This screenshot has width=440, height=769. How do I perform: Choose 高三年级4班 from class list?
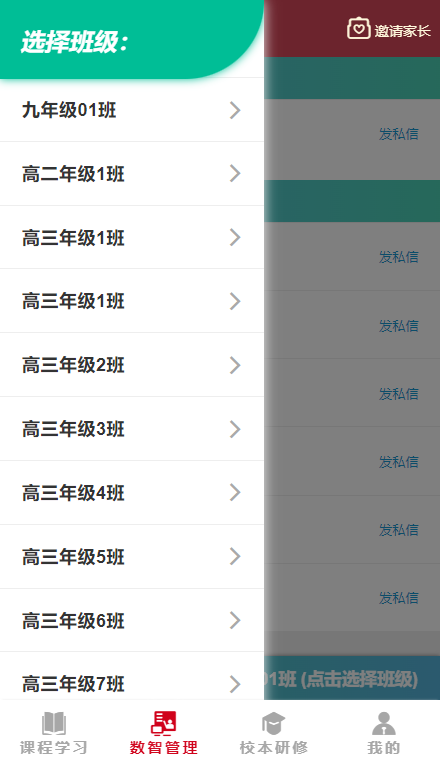tap(132, 493)
